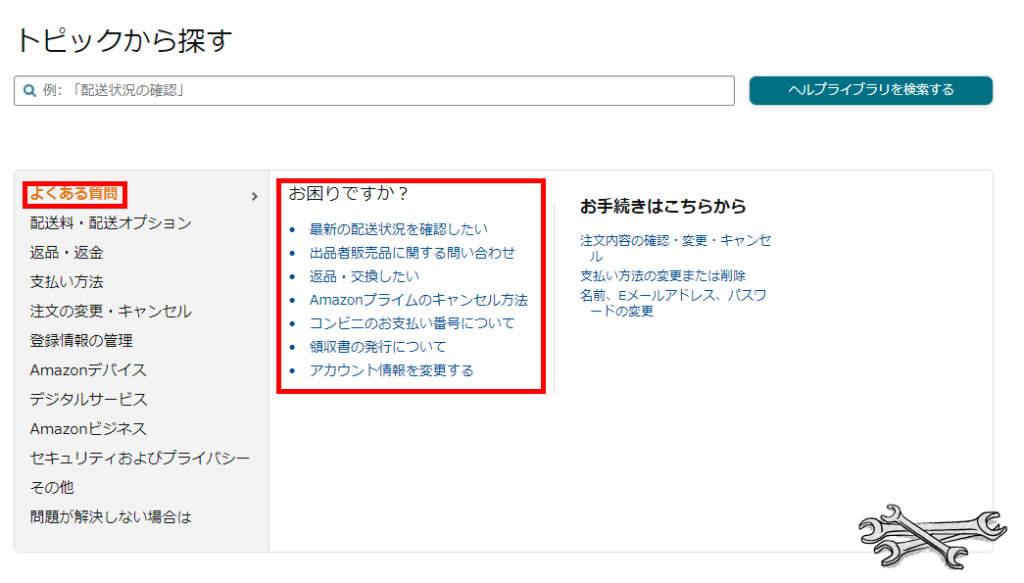Image resolution: width=1024 pixels, height=583 pixels.
Task: Select the よくある質問 menu item
Action: point(74,194)
